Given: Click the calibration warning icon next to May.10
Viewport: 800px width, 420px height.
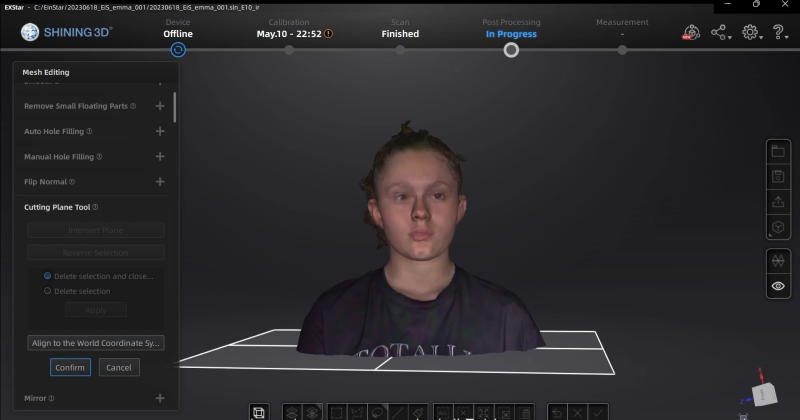Looking at the screenshot, I should 329,34.
